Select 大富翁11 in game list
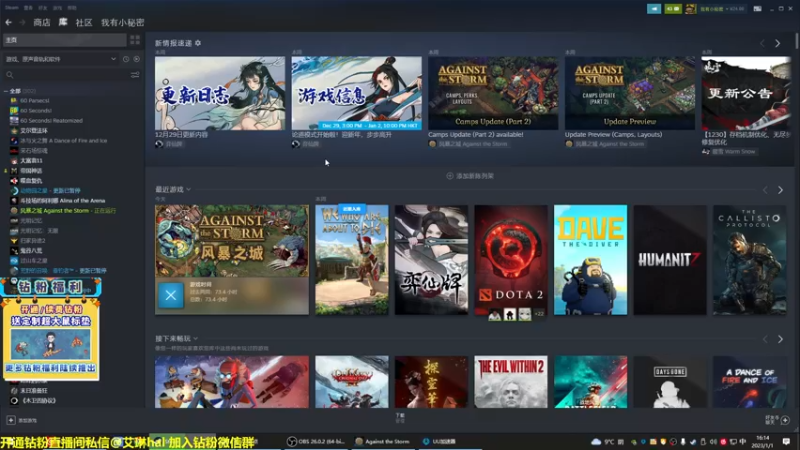Image resolution: width=800 pixels, height=450 pixels. coord(31,160)
